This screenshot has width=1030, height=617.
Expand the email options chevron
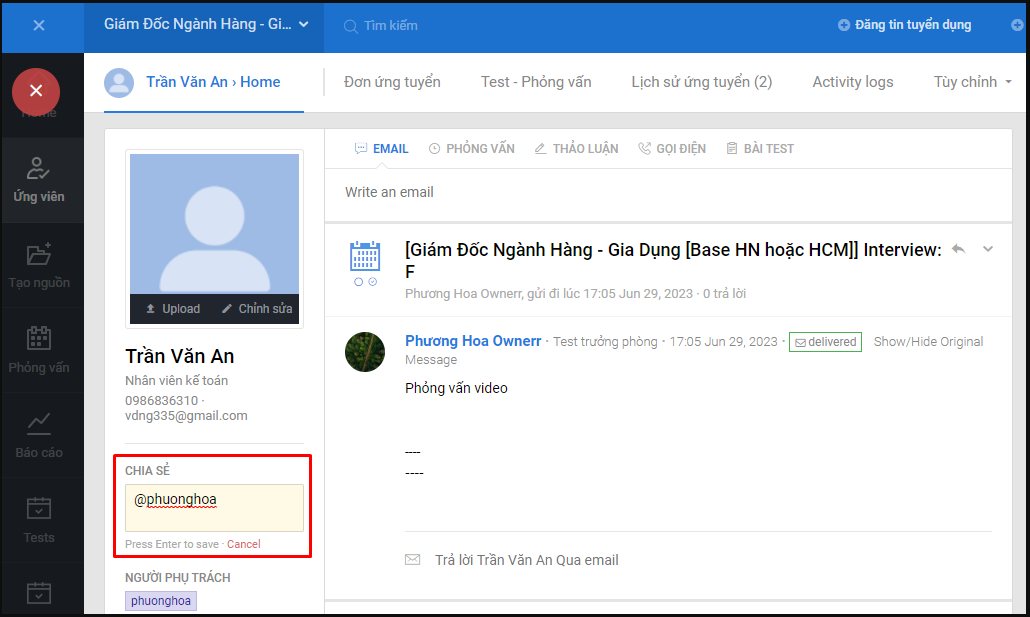988,249
